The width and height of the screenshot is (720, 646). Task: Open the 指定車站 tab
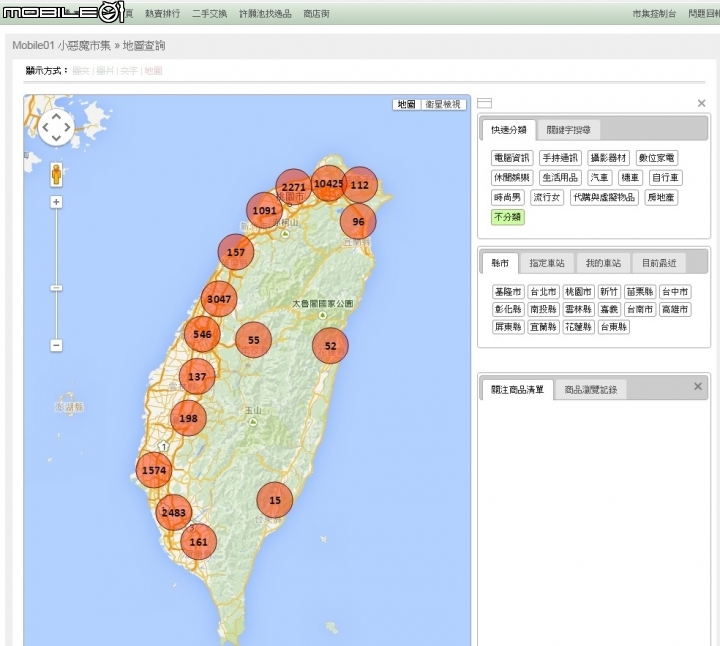click(547, 263)
